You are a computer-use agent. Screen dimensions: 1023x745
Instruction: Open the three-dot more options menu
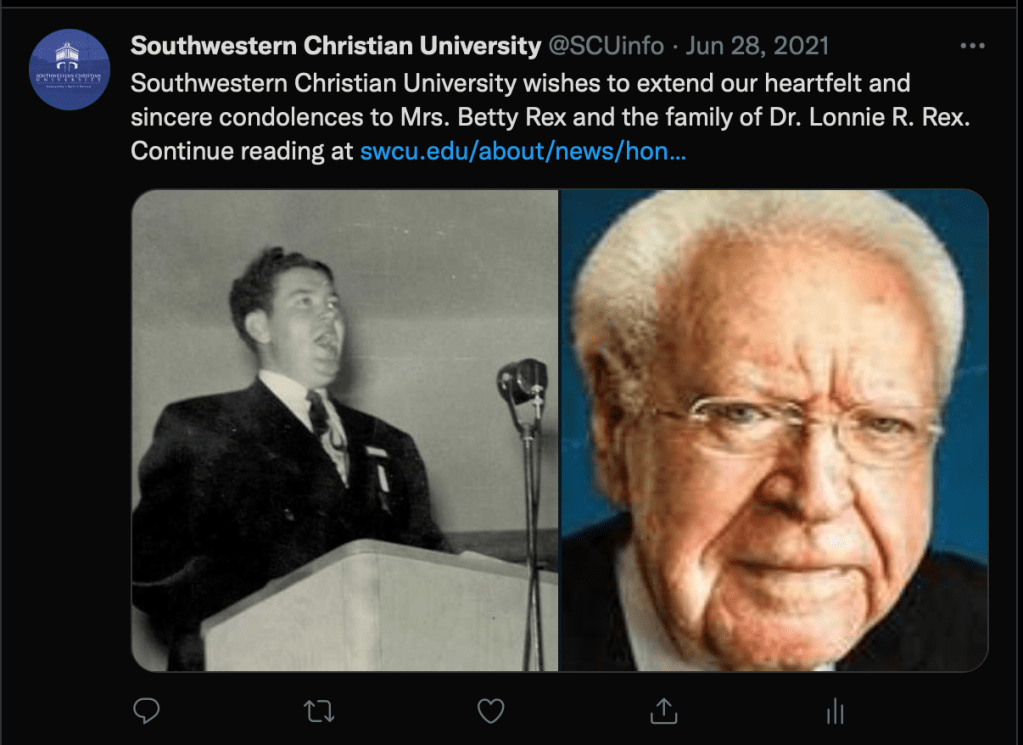(x=972, y=46)
